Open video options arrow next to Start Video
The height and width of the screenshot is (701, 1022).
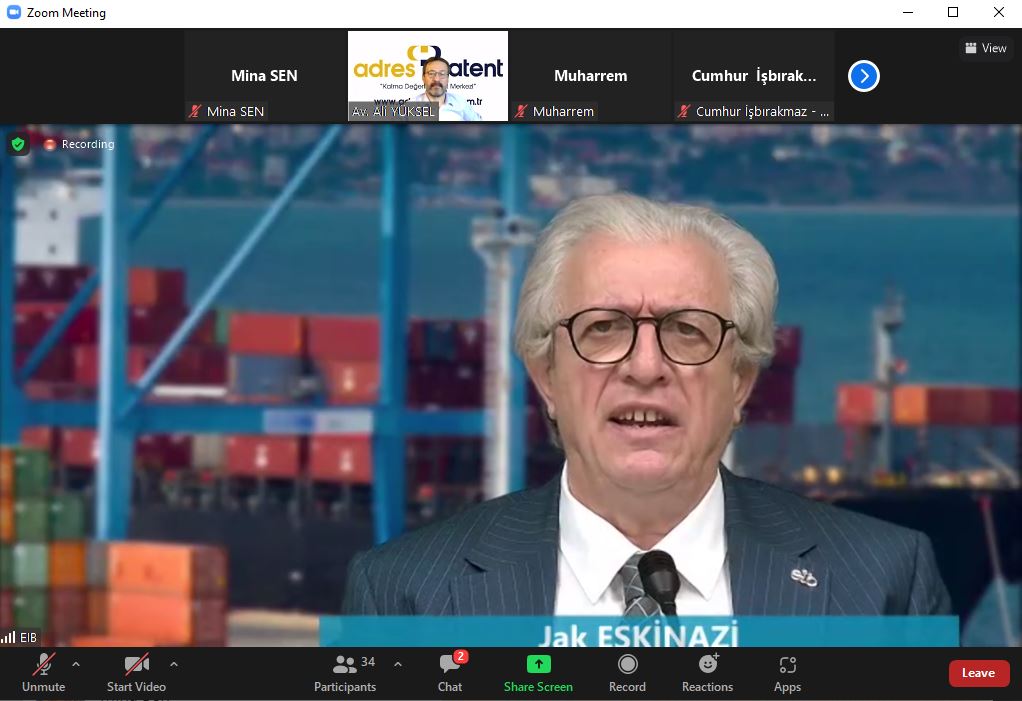click(x=174, y=665)
